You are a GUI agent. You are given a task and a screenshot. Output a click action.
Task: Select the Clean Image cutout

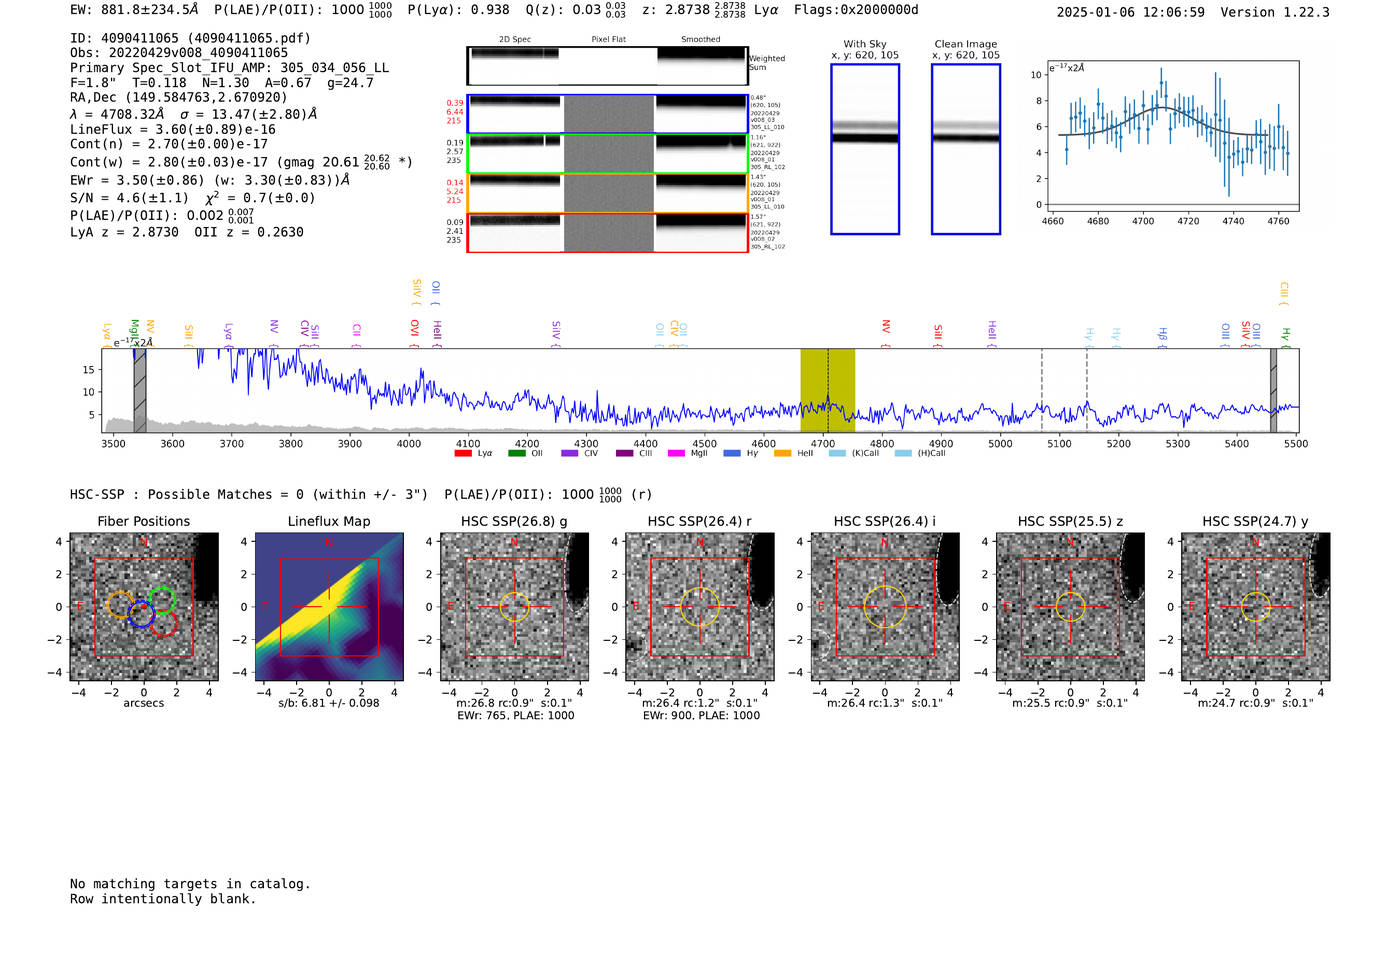coord(966,149)
